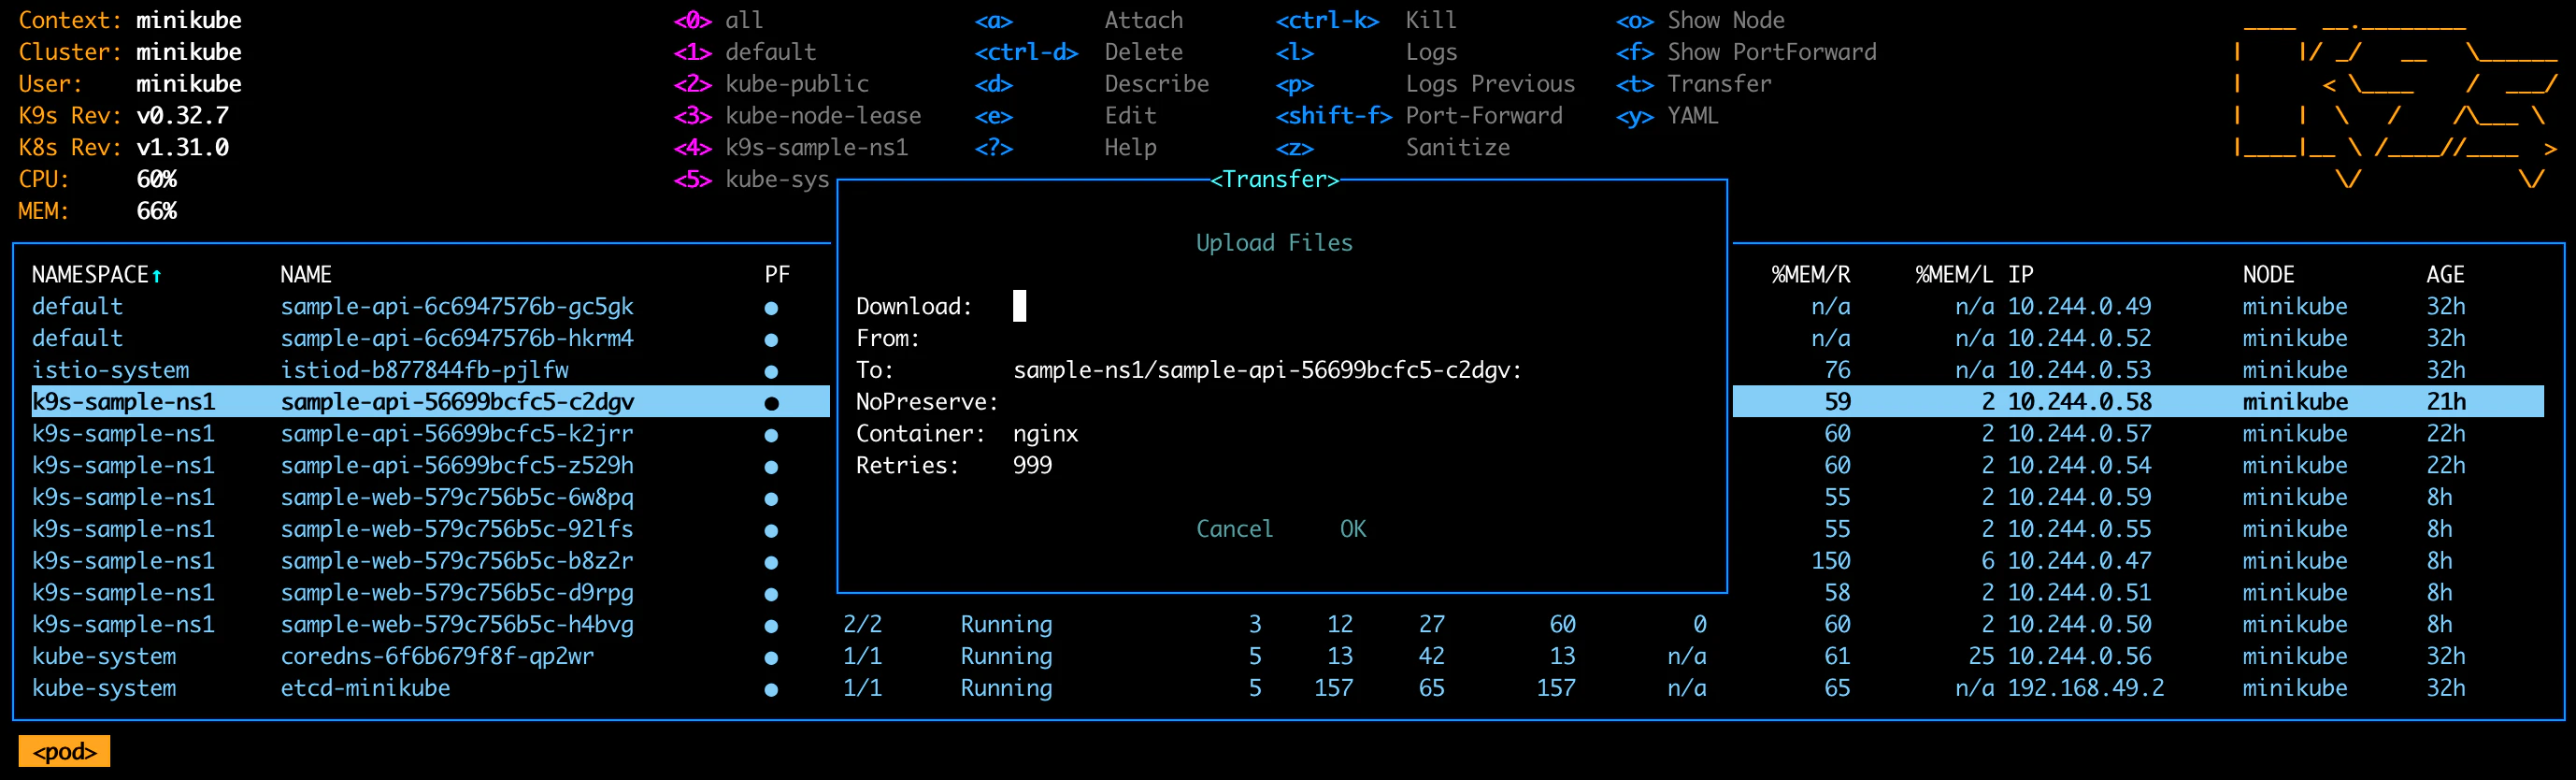
Task: Select the <2> kube-public namespace shortcut
Action: [x=771, y=84]
